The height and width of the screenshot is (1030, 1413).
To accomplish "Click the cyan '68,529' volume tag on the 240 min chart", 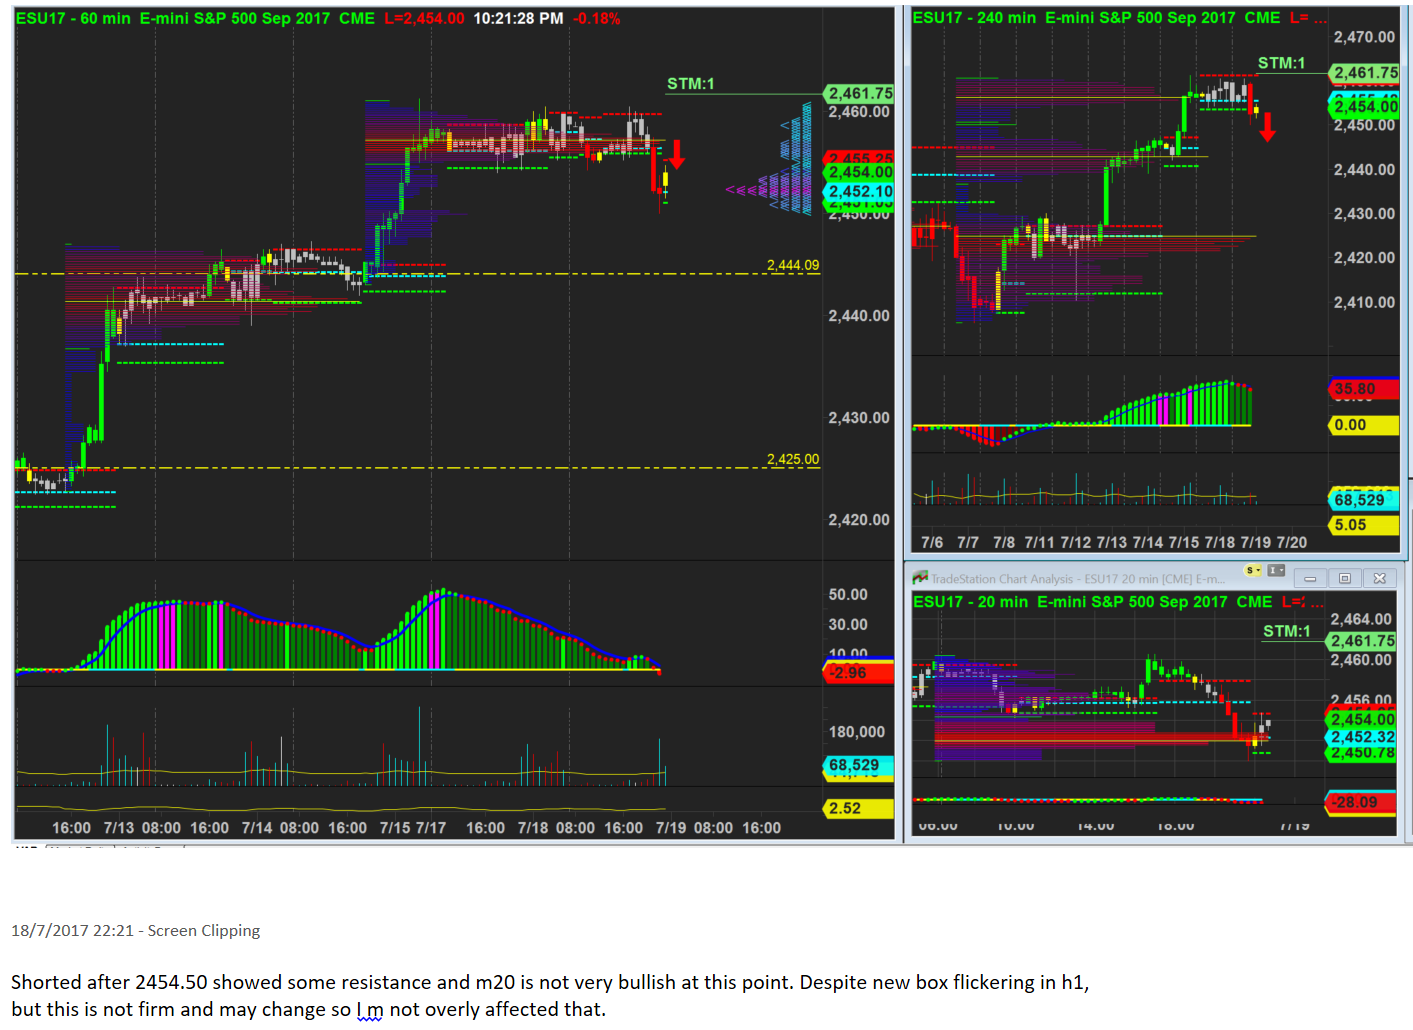I will click(1363, 500).
